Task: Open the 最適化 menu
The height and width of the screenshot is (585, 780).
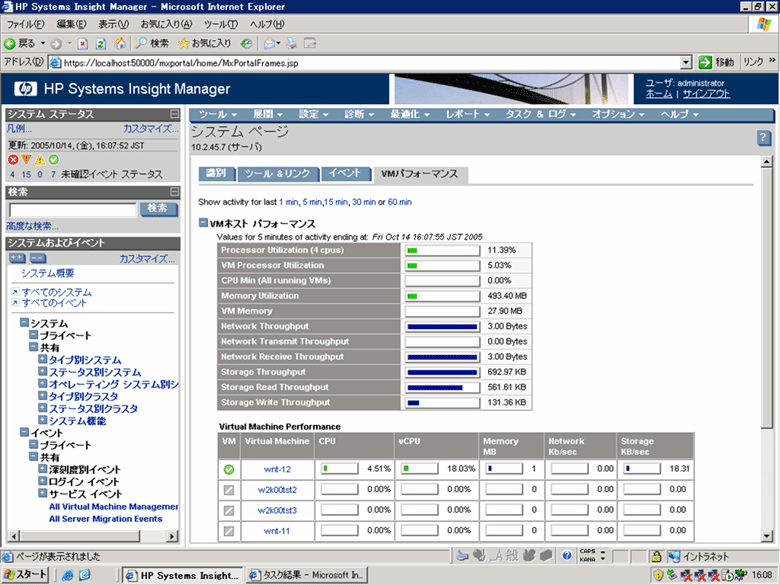Action: tap(409, 114)
